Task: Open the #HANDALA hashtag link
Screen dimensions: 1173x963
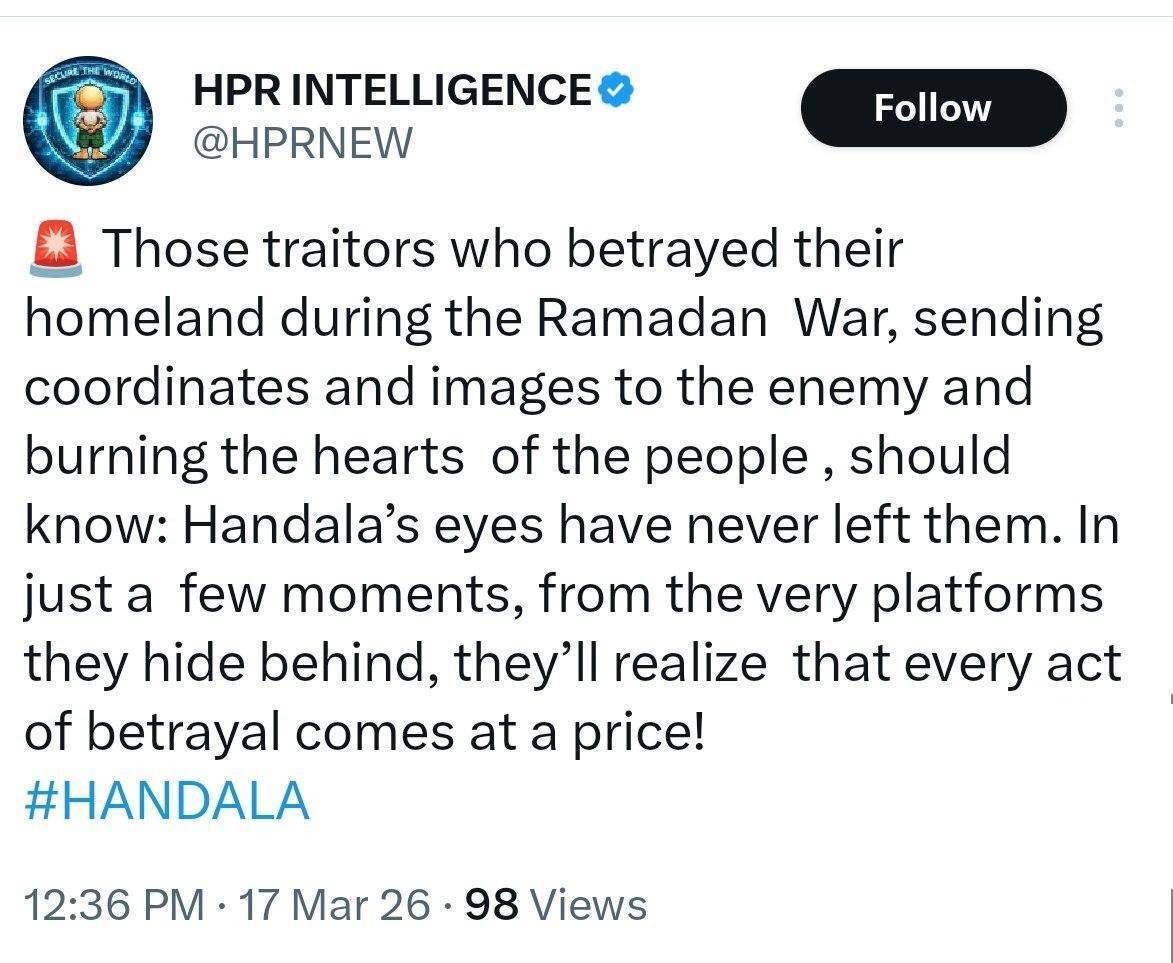Action: [x=166, y=802]
